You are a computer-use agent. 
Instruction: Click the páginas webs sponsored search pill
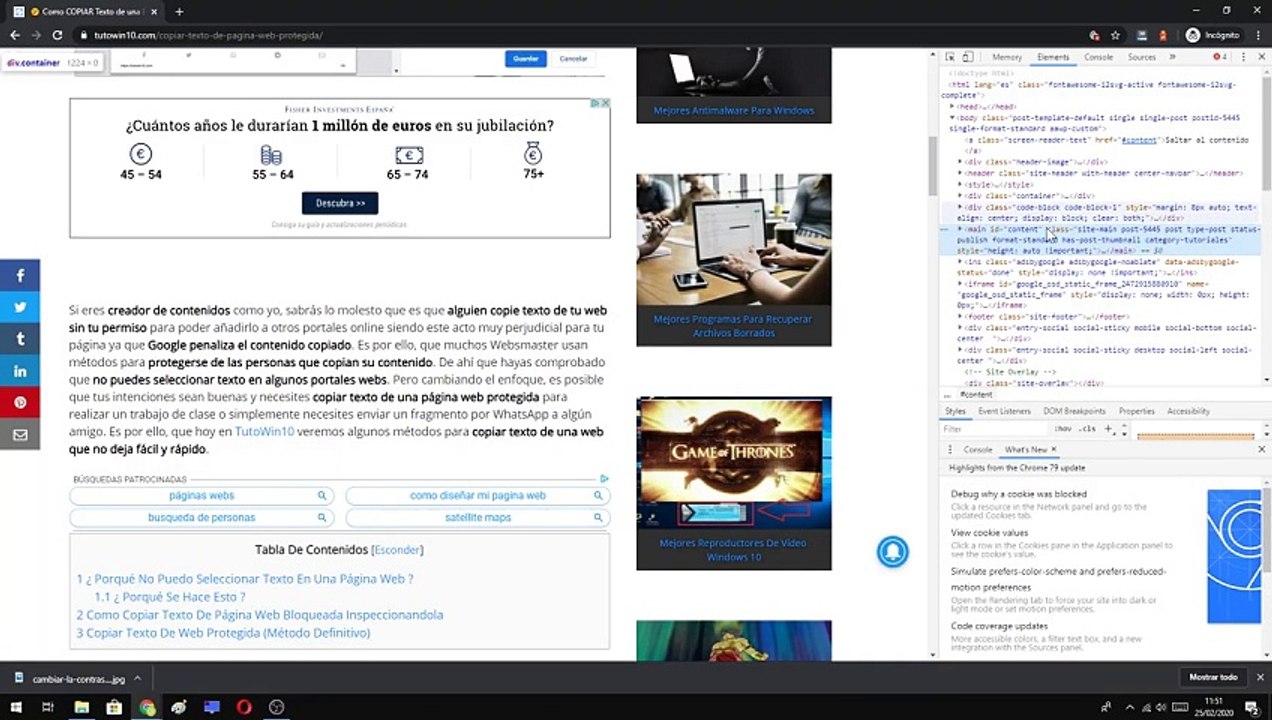coord(200,496)
